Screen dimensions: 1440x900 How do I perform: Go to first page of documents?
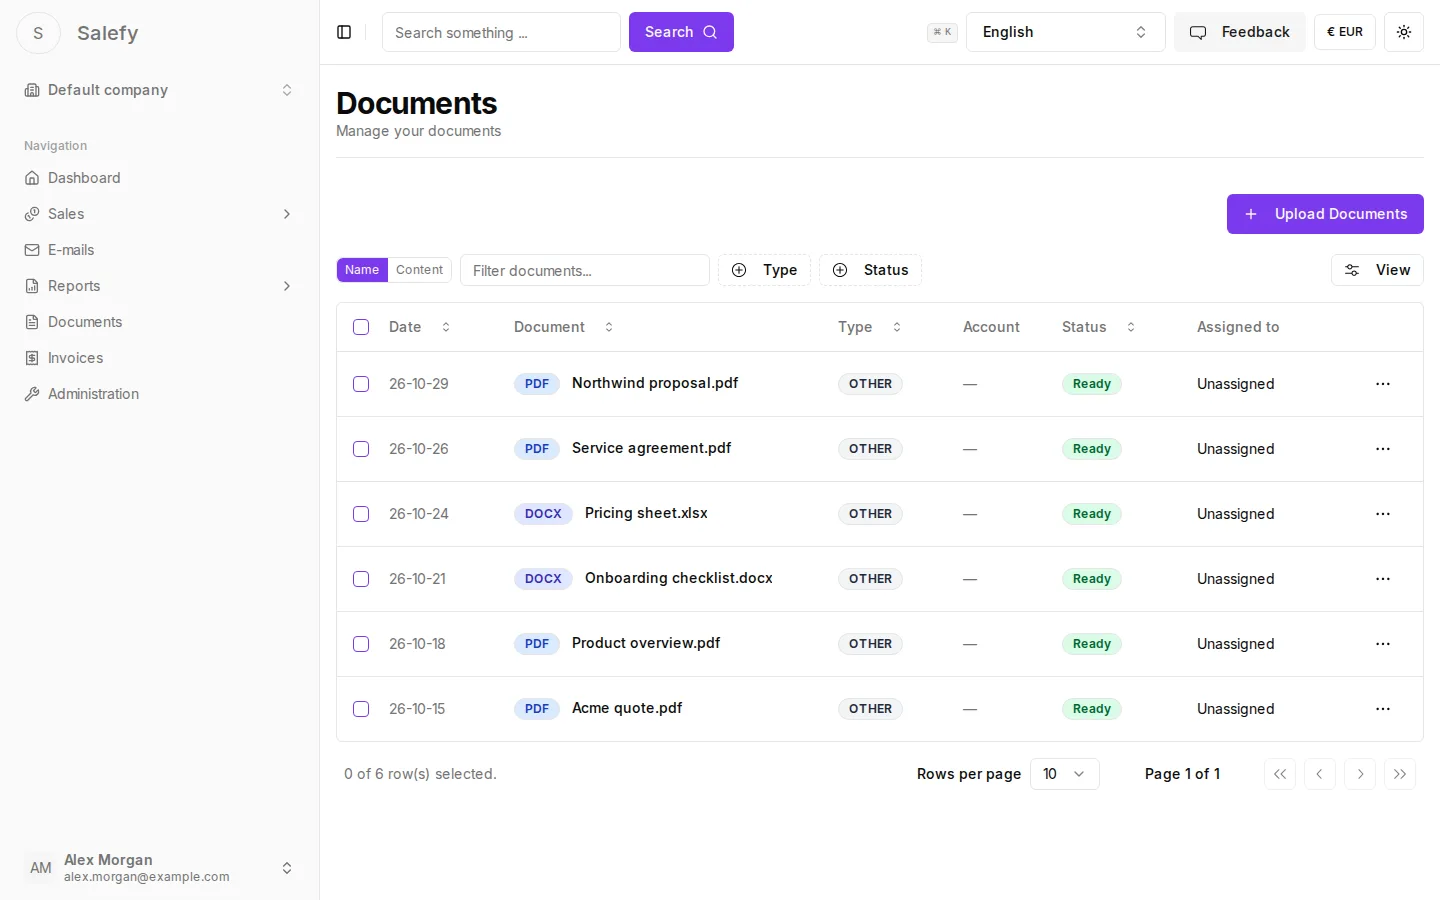tap(1280, 774)
